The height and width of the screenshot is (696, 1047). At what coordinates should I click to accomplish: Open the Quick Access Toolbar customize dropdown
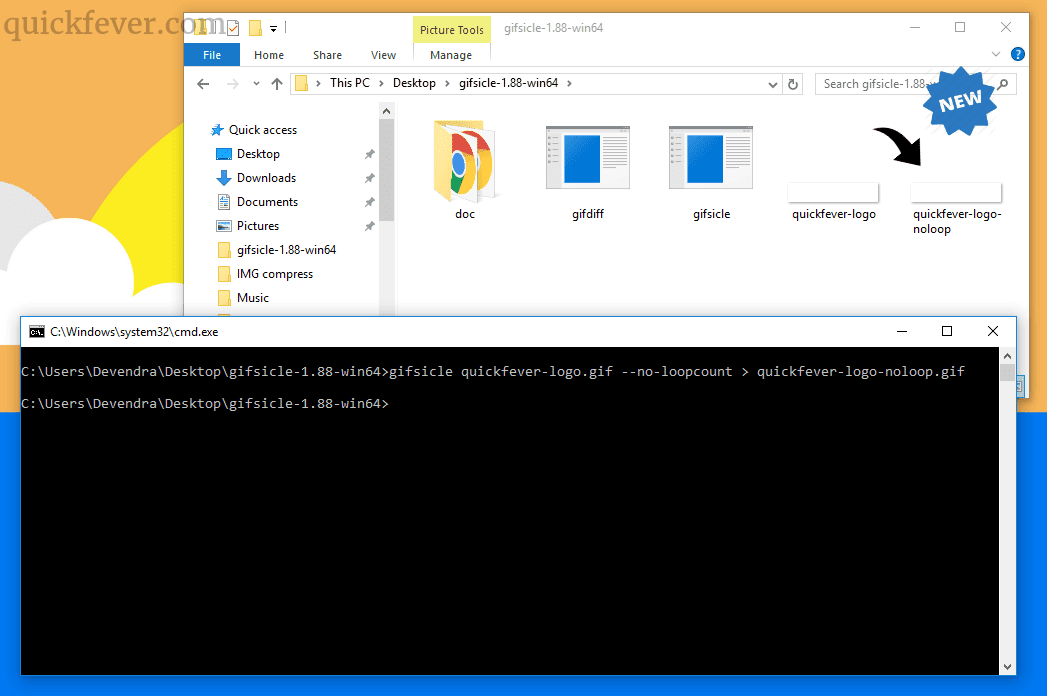click(x=273, y=29)
